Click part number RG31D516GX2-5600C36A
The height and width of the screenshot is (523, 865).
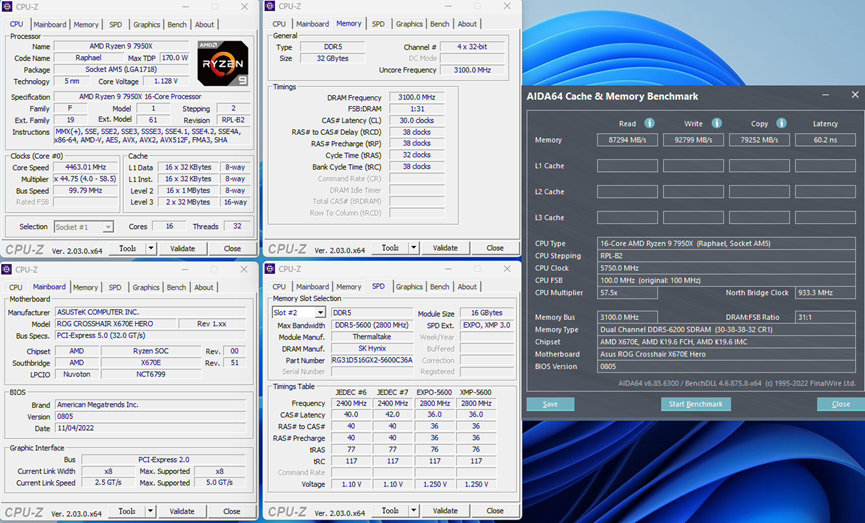click(372, 360)
